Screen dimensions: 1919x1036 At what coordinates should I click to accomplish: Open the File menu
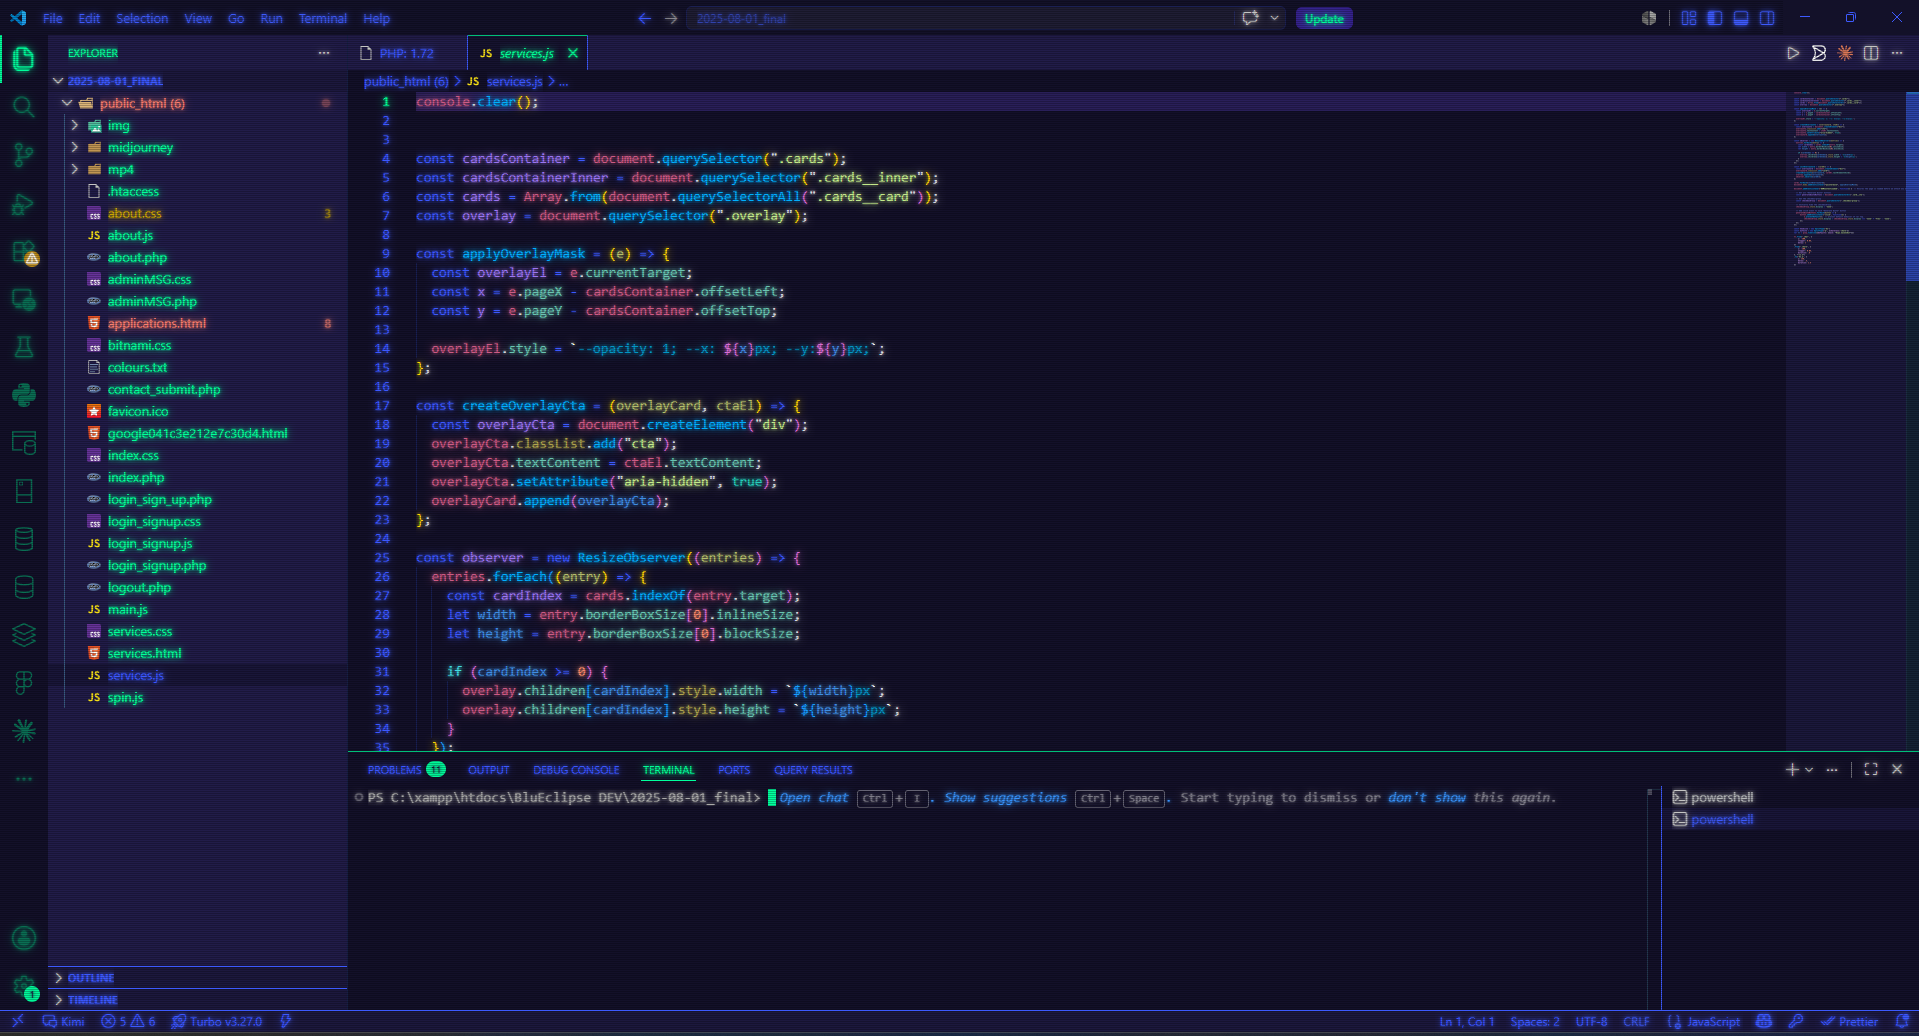tap(53, 18)
